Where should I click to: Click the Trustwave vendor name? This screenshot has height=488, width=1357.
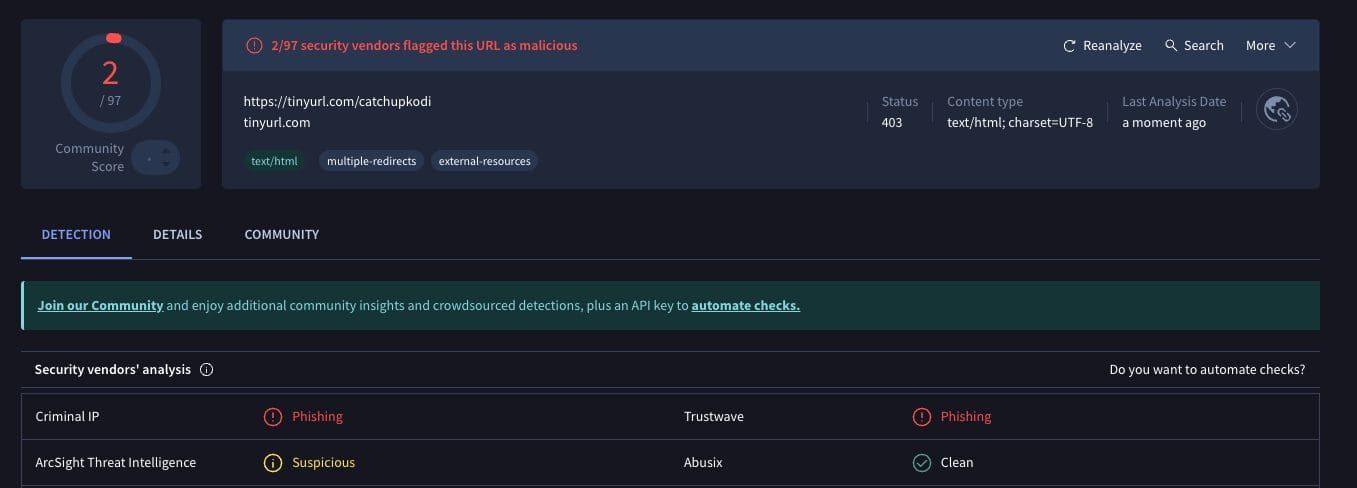[714, 417]
